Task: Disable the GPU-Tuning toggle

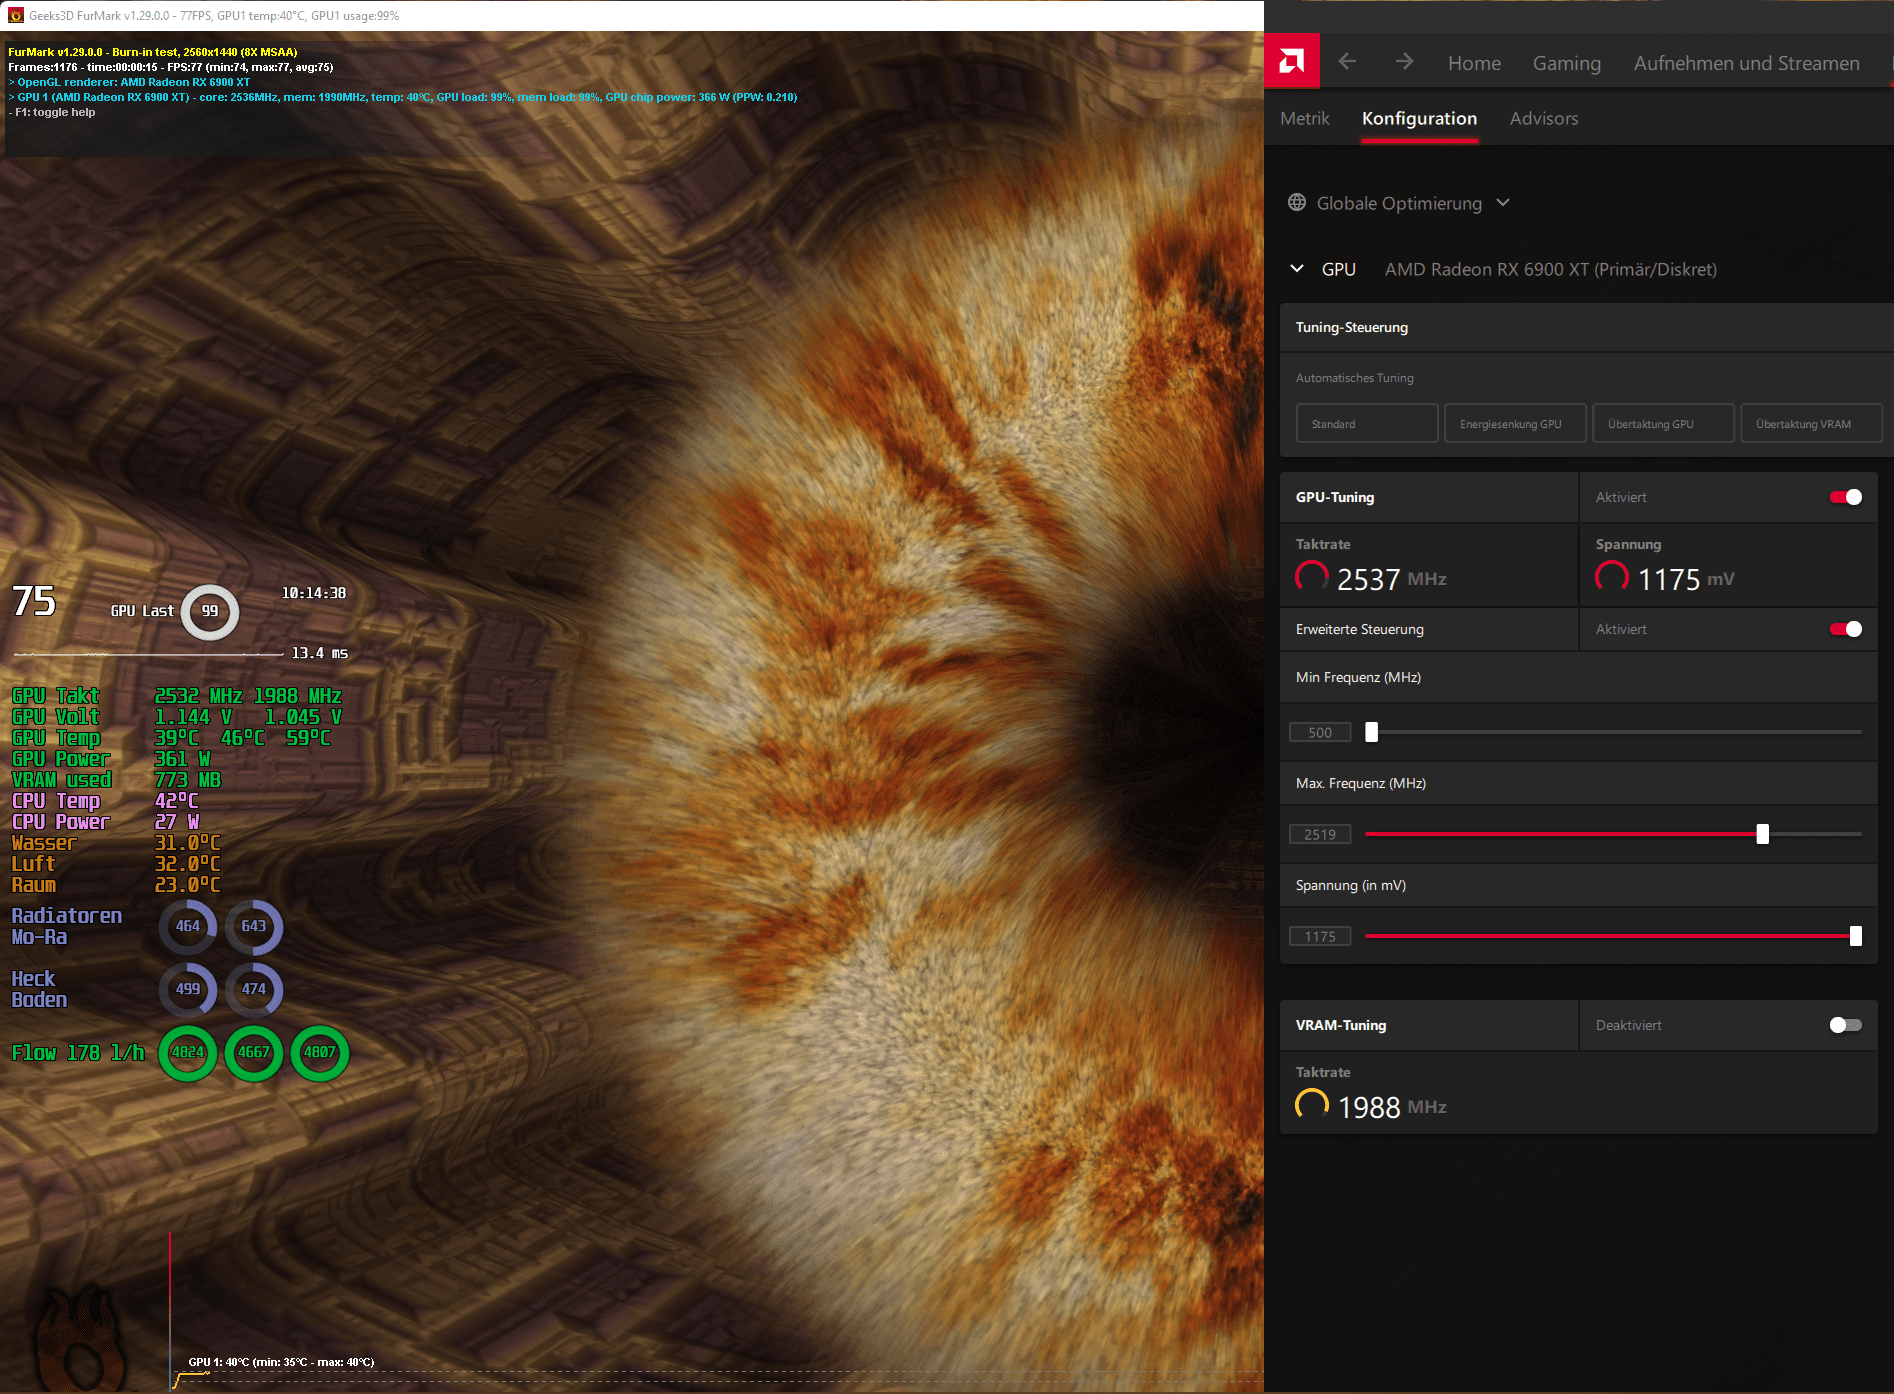Action: point(1846,497)
